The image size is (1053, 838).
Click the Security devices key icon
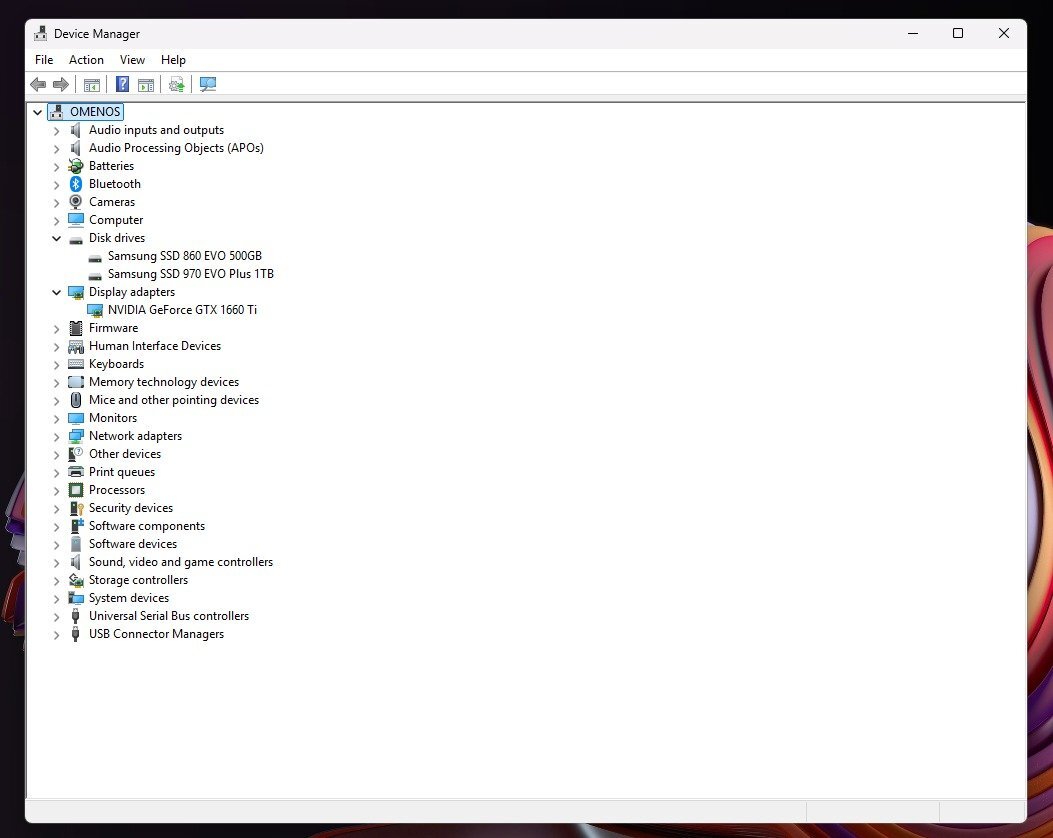click(77, 508)
